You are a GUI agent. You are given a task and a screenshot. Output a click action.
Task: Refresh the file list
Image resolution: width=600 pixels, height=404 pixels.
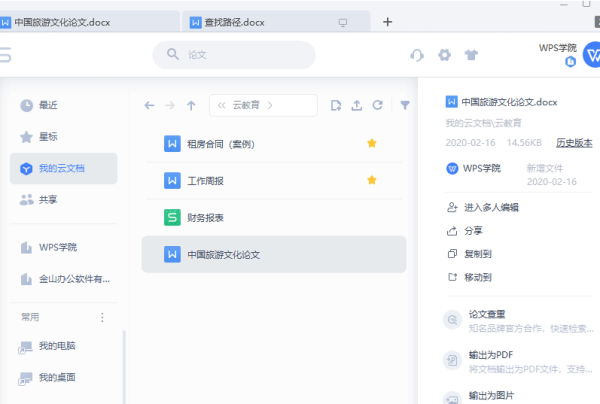point(378,105)
